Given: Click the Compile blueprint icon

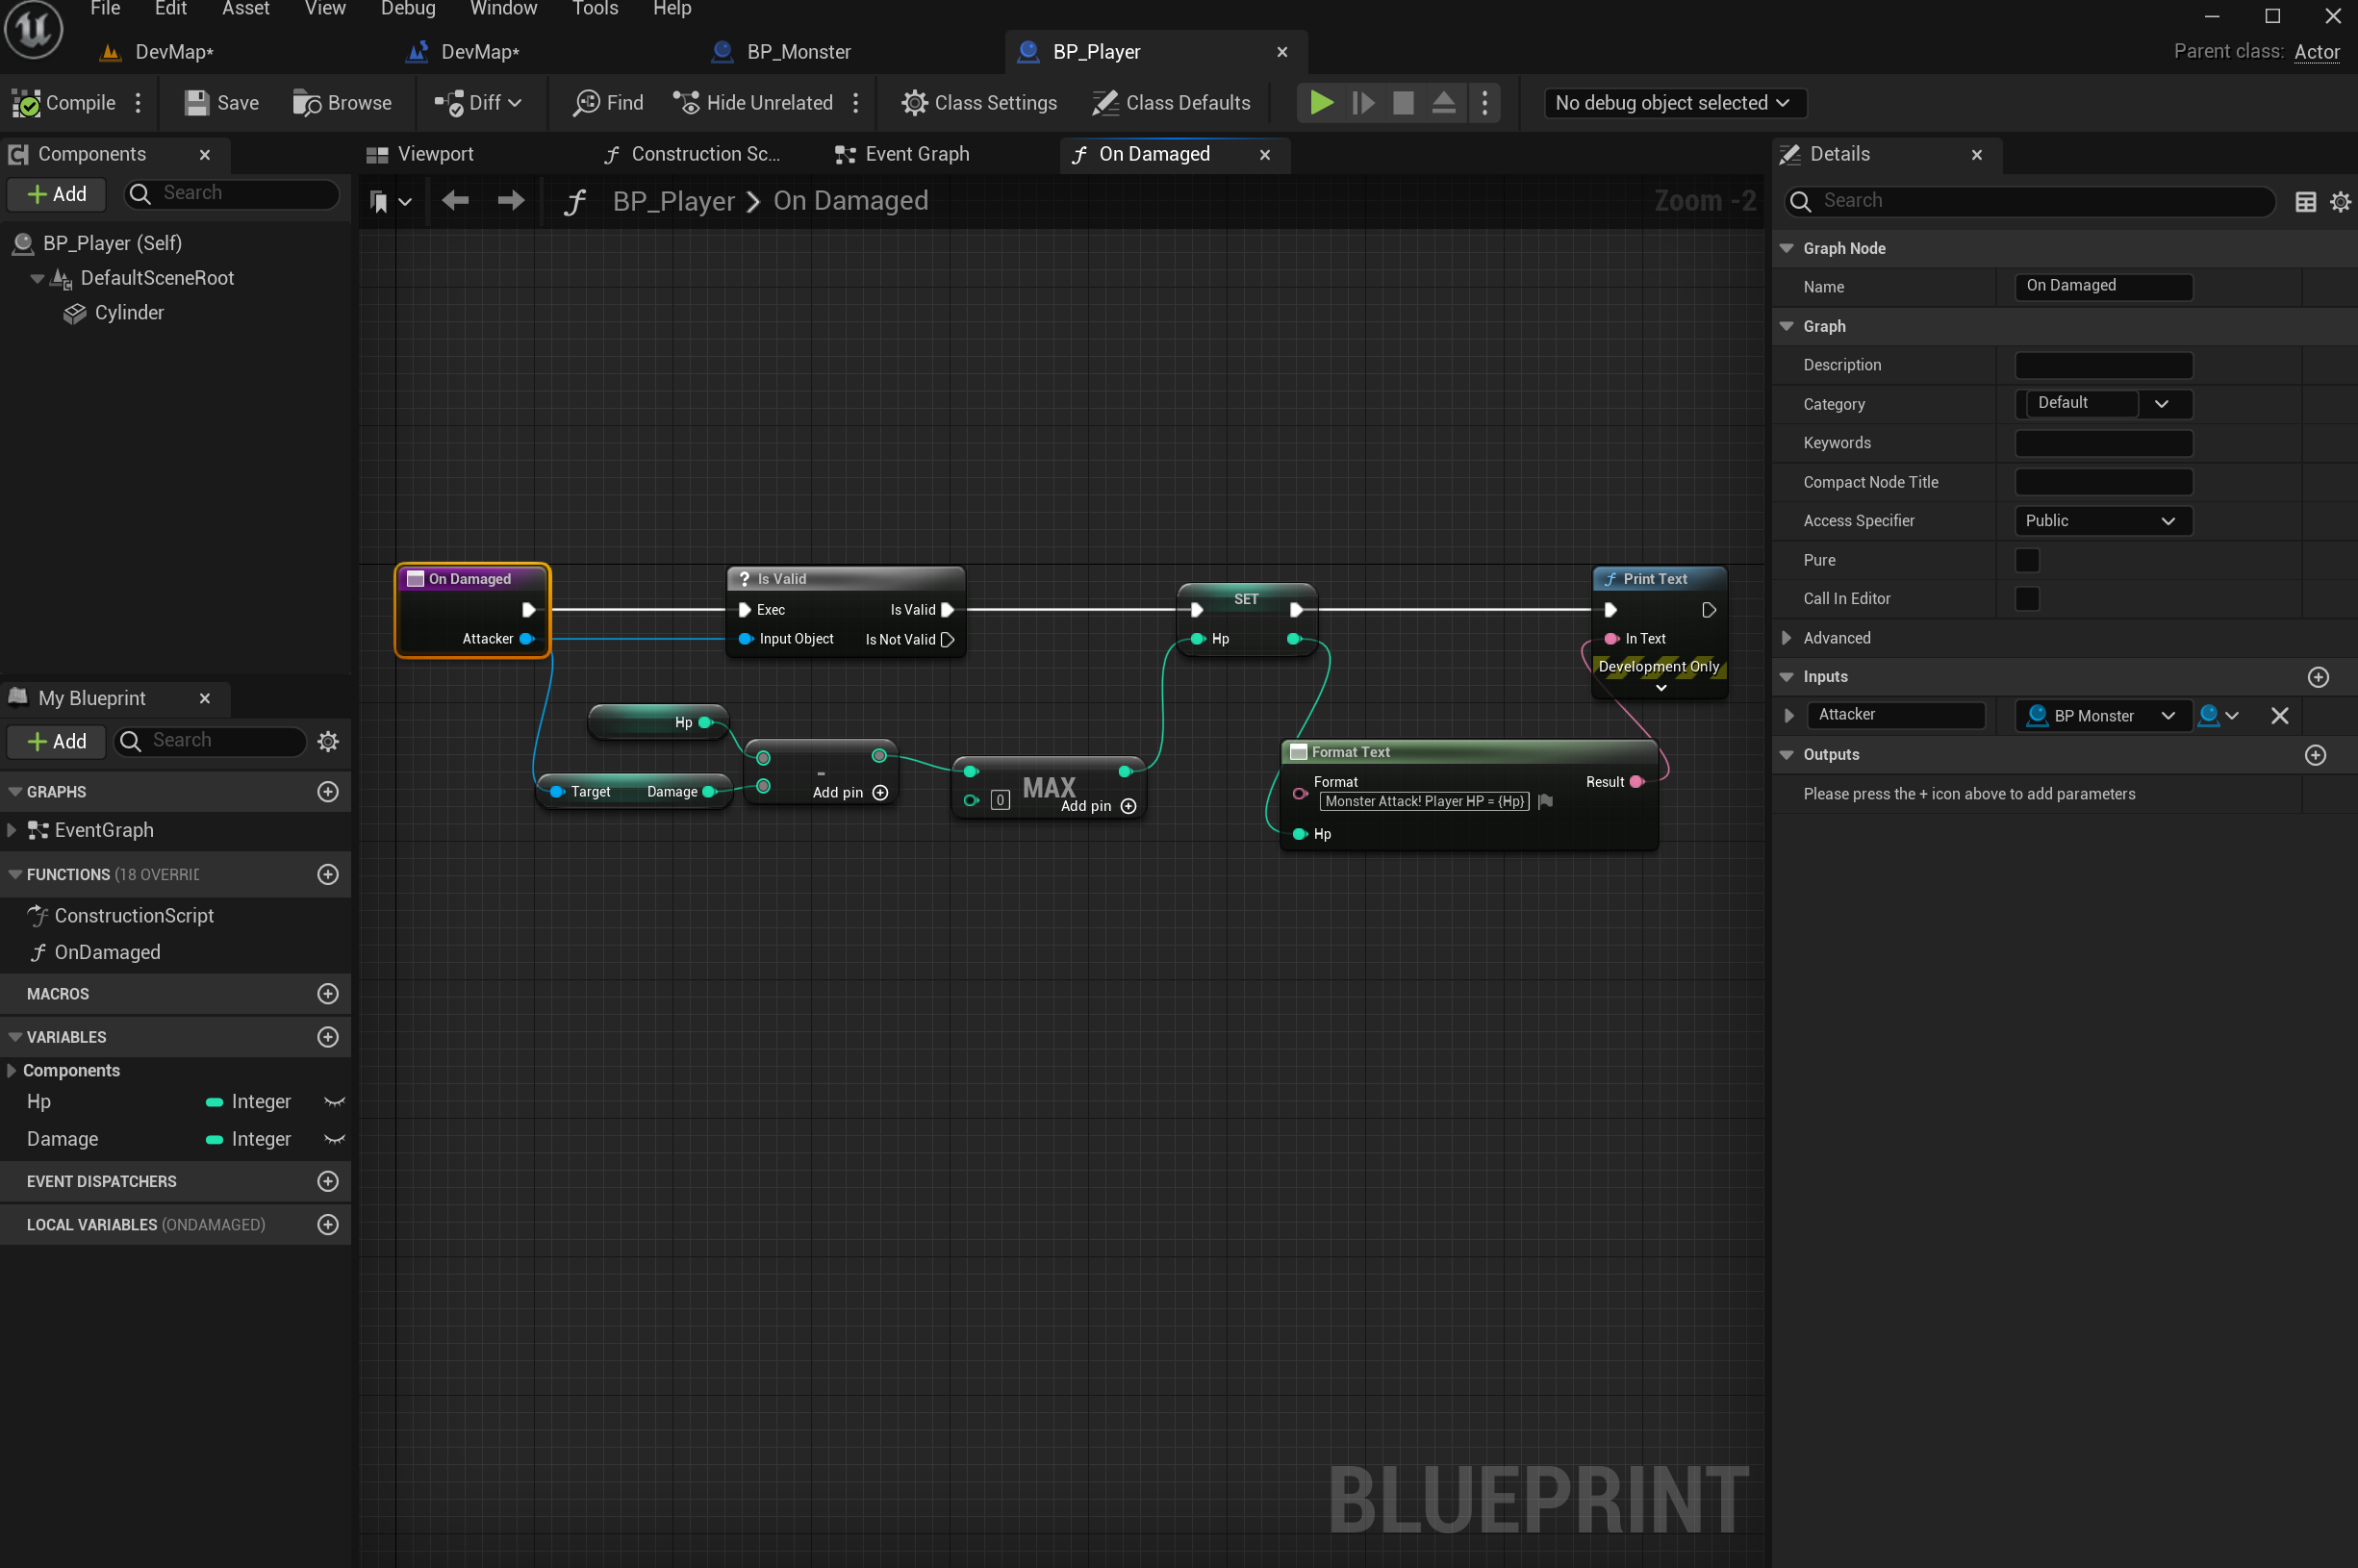Looking at the screenshot, I should tap(64, 103).
